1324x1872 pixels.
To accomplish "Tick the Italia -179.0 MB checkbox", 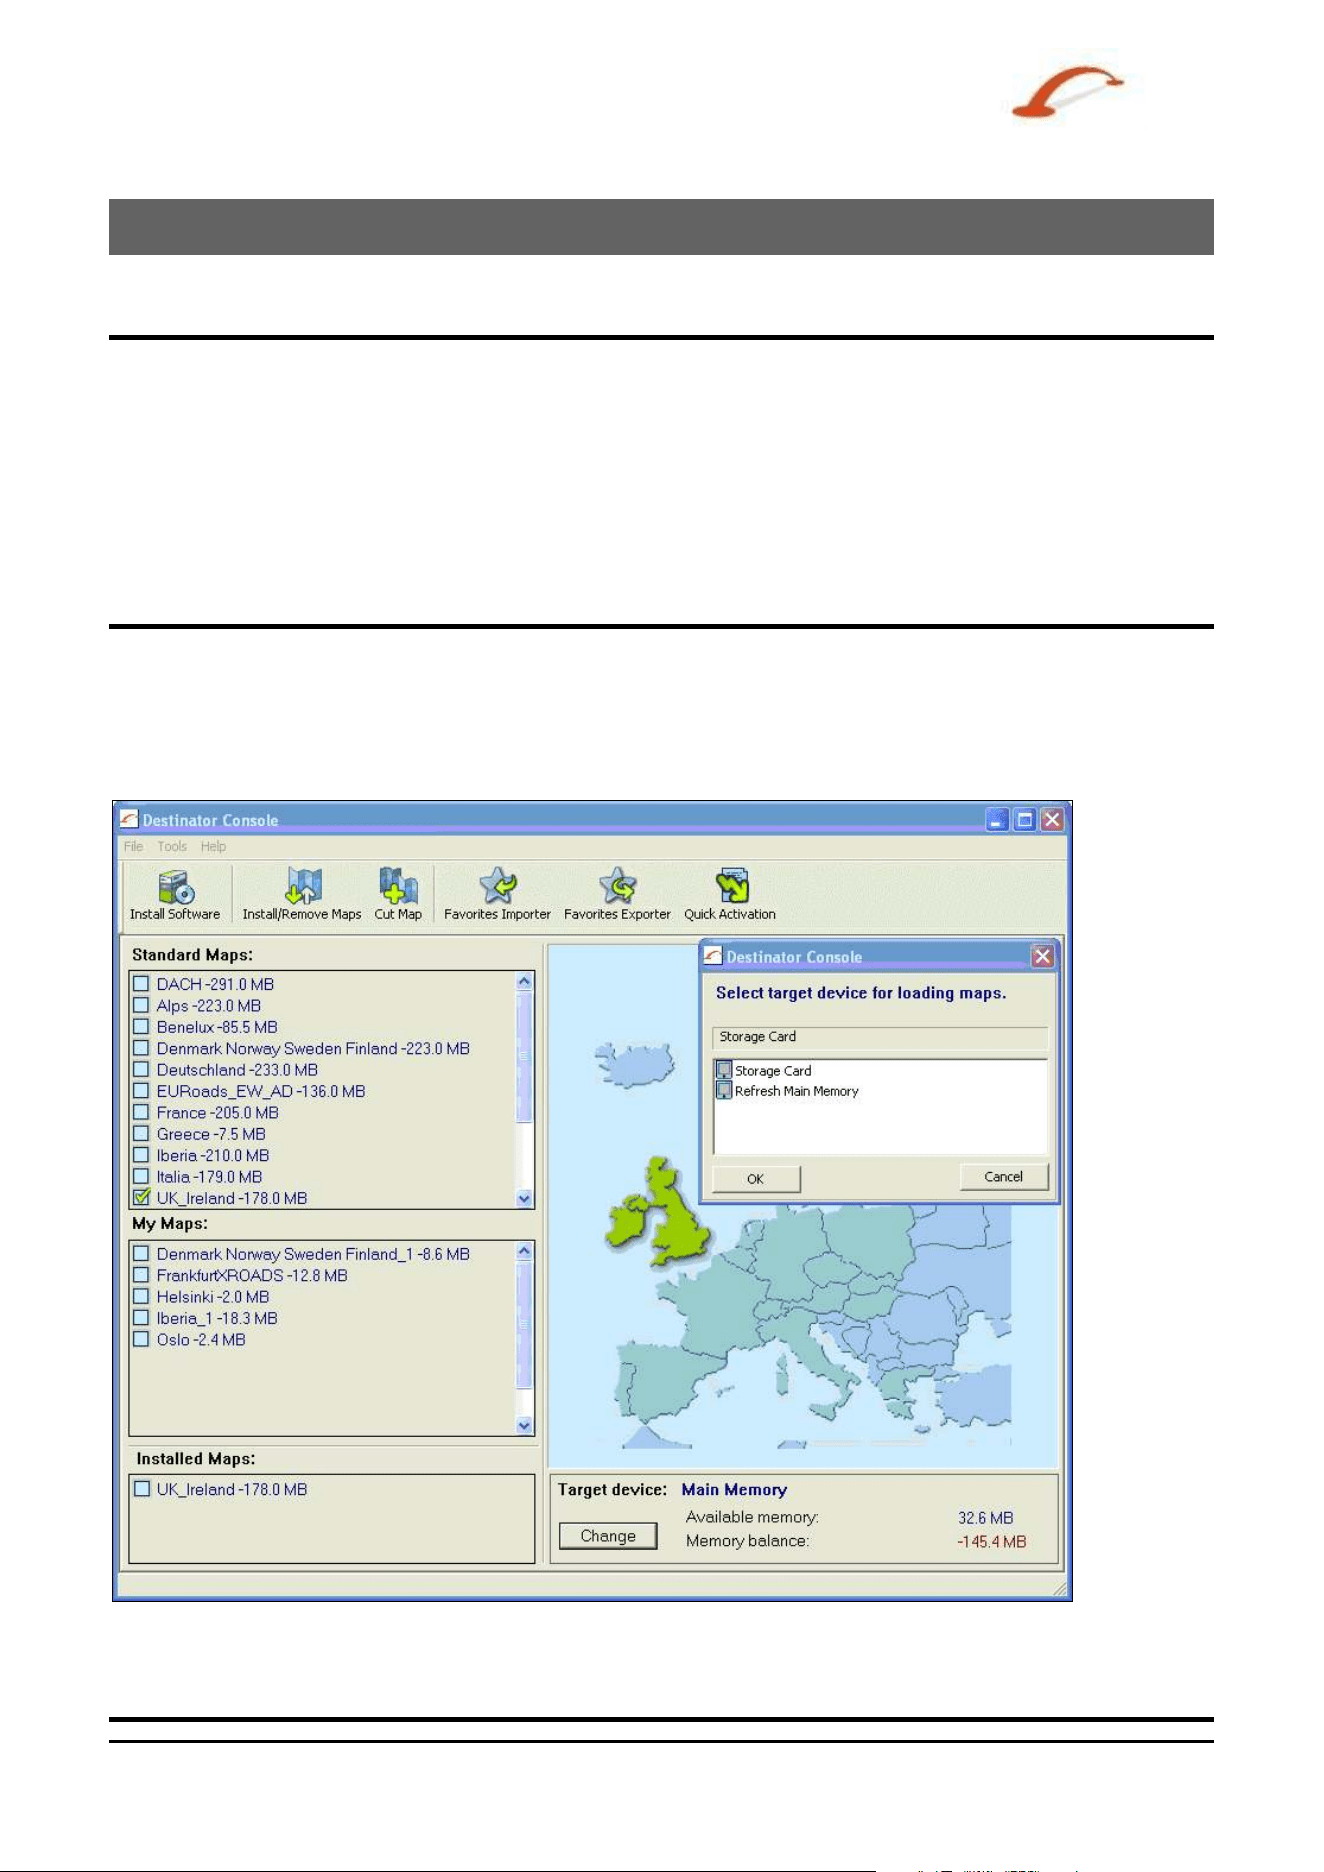I will [x=141, y=1177].
